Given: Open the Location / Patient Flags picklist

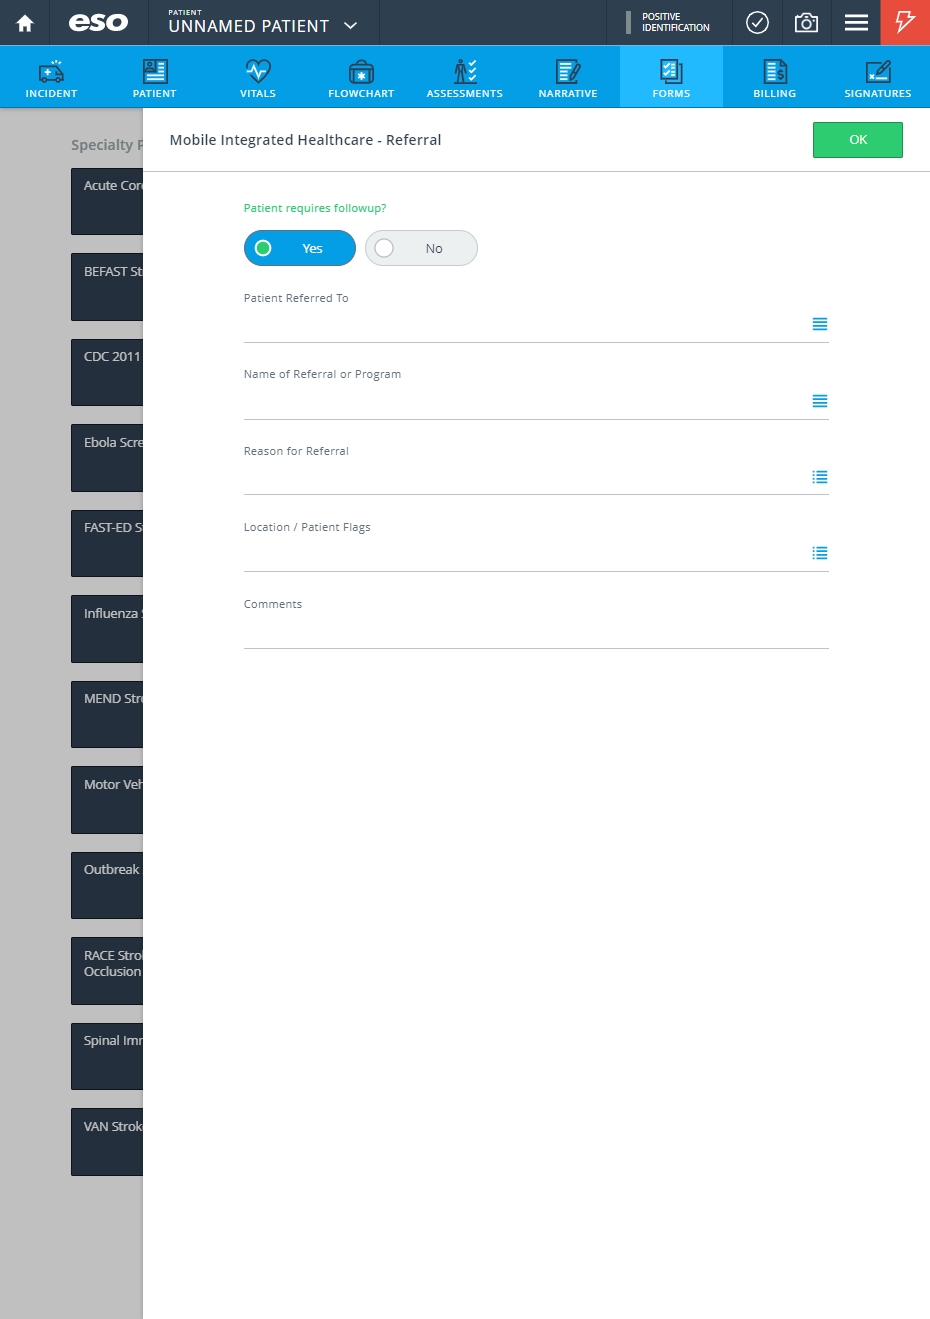Looking at the screenshot, I should 820,553.
